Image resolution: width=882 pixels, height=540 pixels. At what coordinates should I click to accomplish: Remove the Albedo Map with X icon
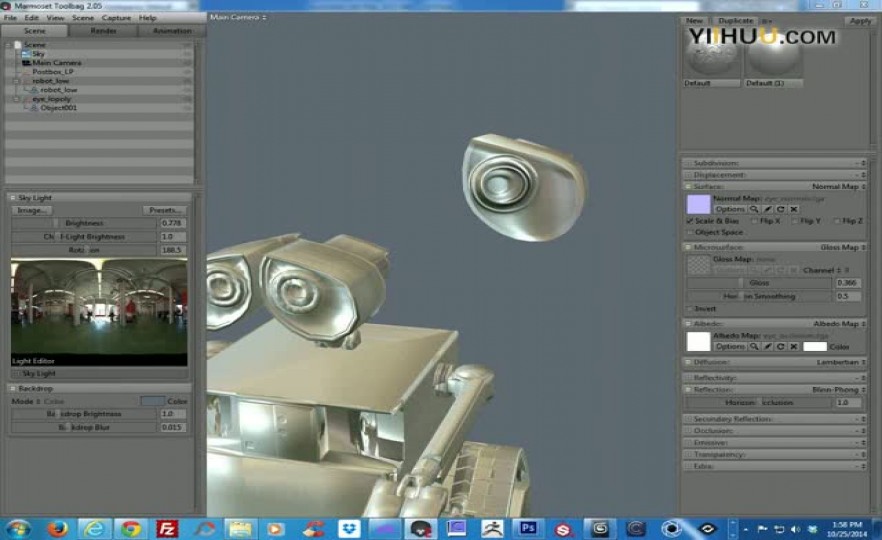pyautogui.click(x=794, y=346)
